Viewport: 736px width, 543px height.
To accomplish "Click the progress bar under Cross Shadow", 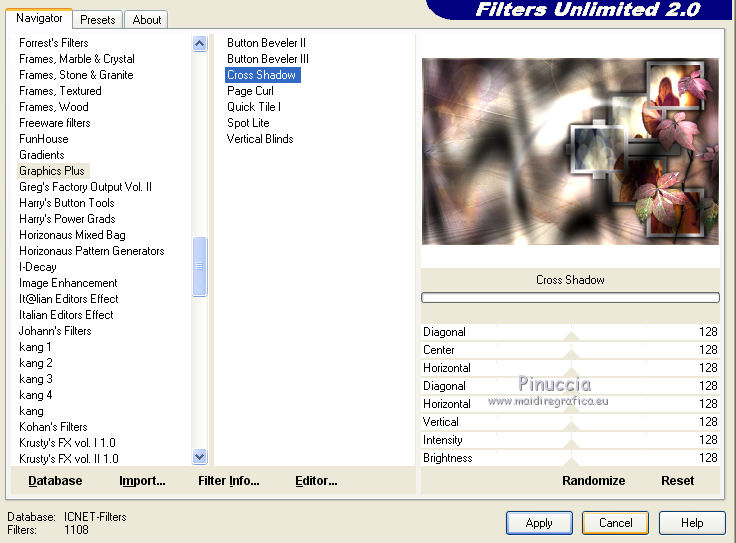I will [x=570, y=298].
